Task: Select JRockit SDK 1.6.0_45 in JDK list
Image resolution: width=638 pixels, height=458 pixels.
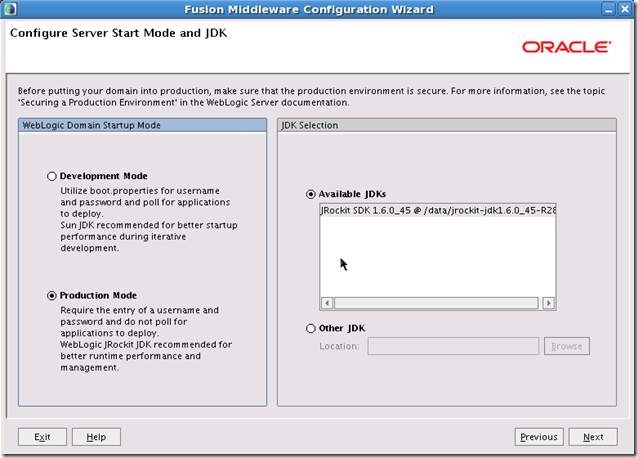Action: coord(438,210)
